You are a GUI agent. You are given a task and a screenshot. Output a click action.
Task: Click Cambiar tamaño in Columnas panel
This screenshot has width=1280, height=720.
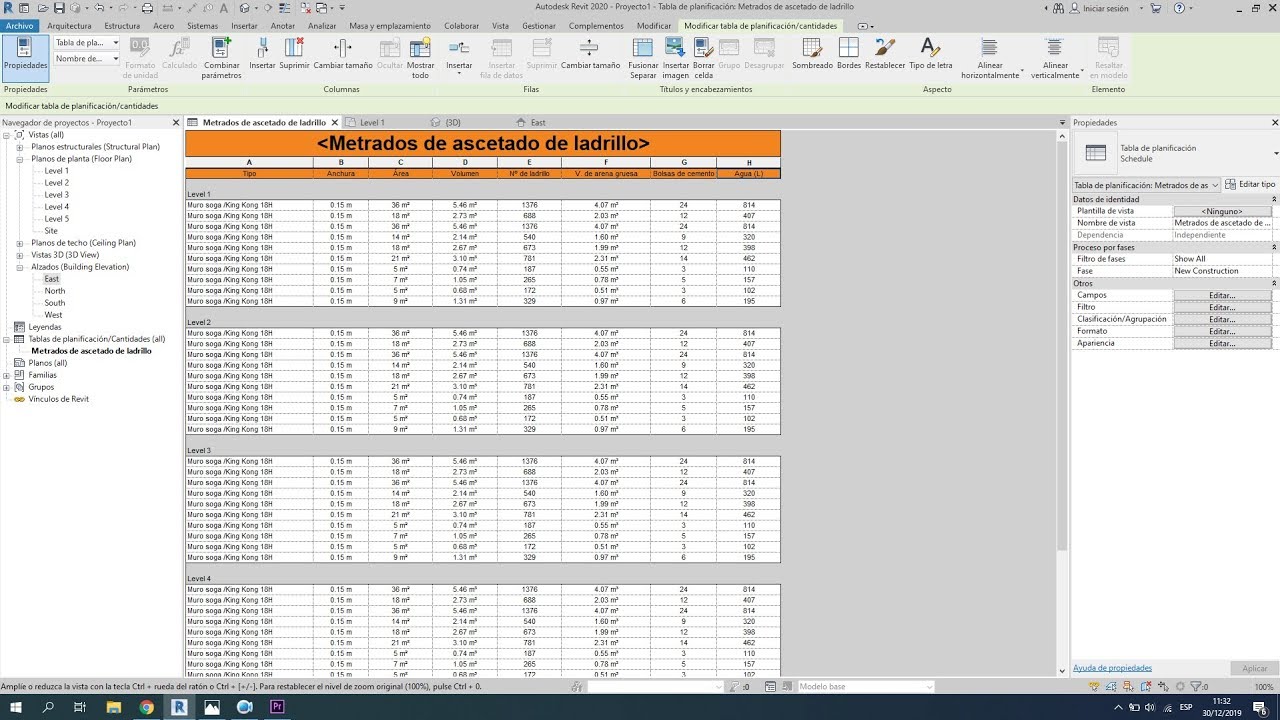342,54
